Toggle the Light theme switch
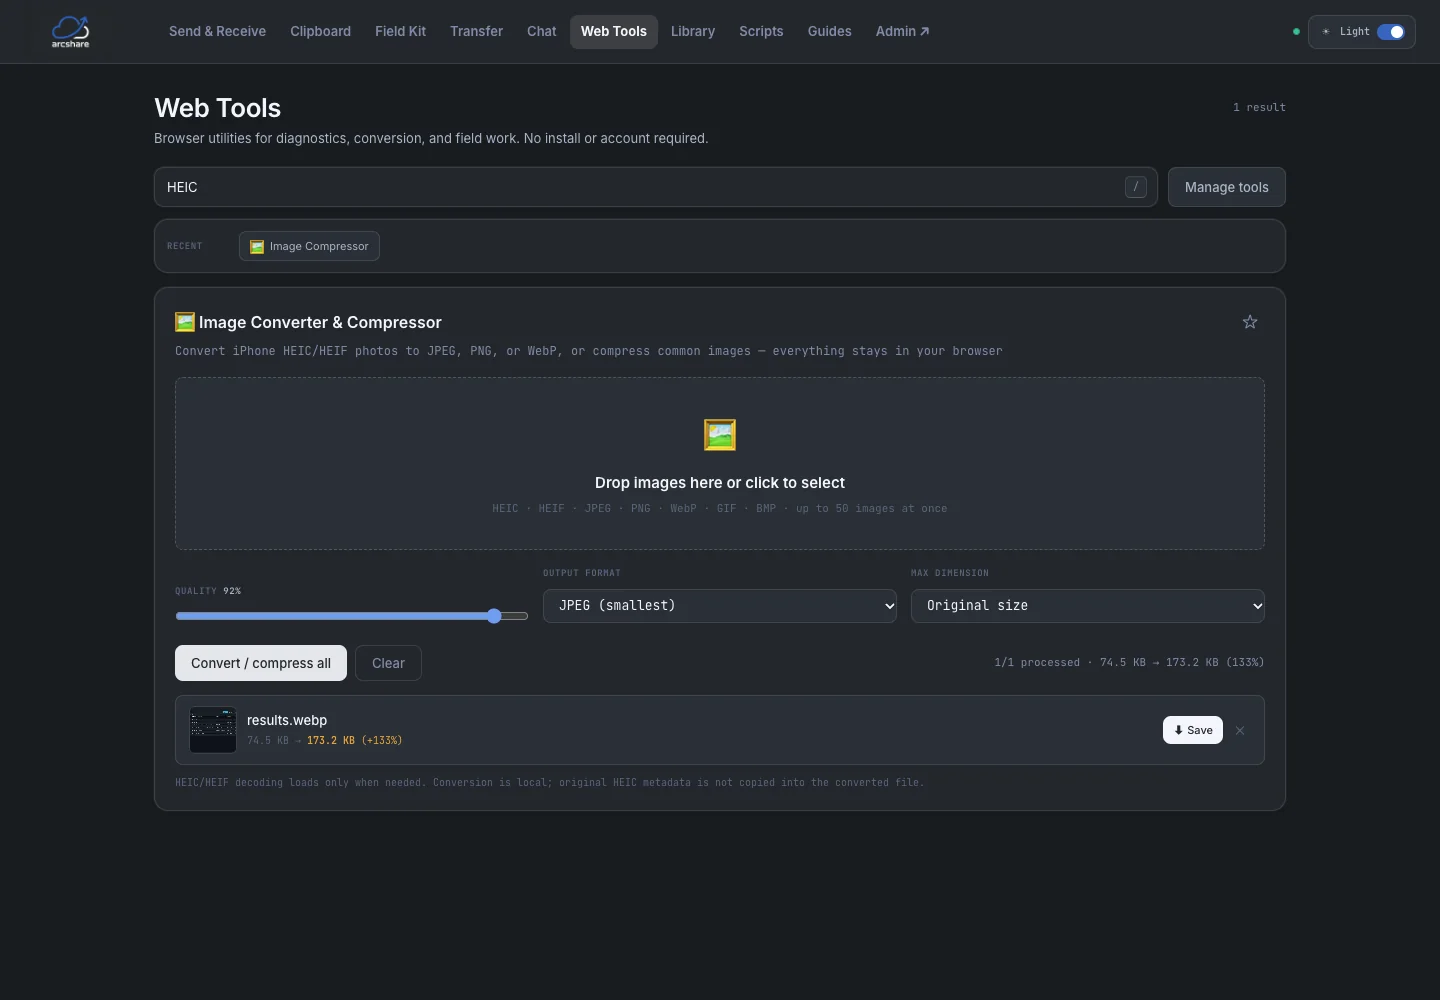Screen dimensions: 1440x1000 (x=1391, y=32)
